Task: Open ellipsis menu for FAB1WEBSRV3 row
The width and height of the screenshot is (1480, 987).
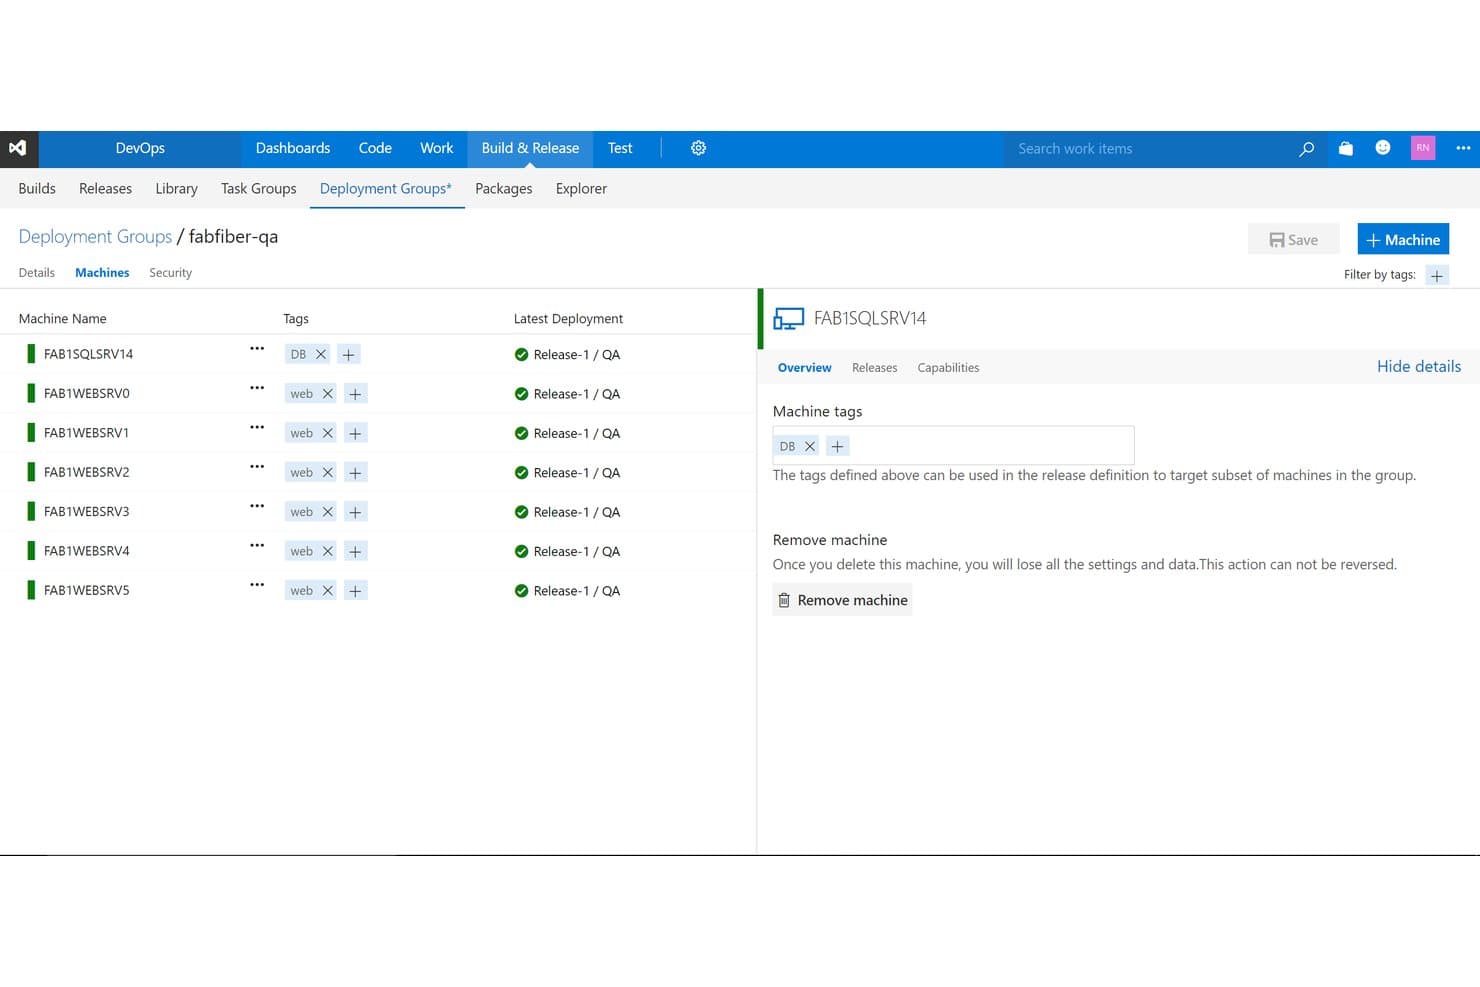Action: (257, 506)
